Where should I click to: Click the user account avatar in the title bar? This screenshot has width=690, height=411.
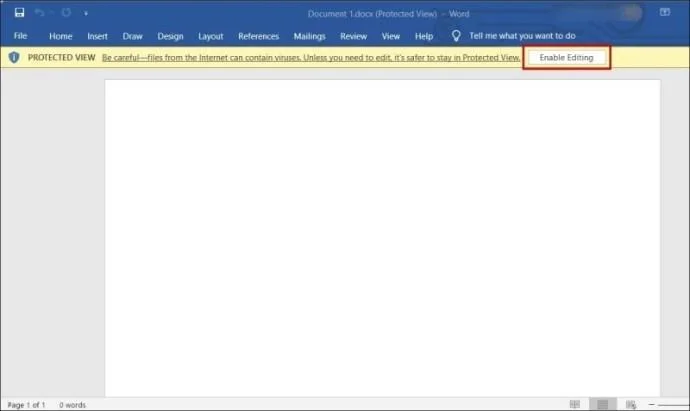(x=632, y=13)
